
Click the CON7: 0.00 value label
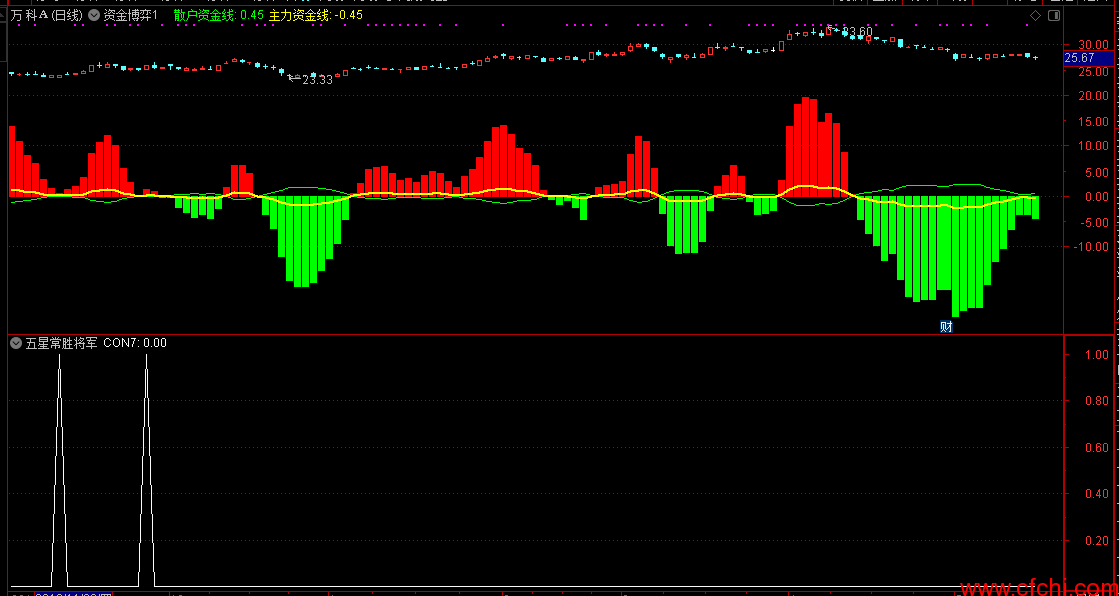point(135,343)
